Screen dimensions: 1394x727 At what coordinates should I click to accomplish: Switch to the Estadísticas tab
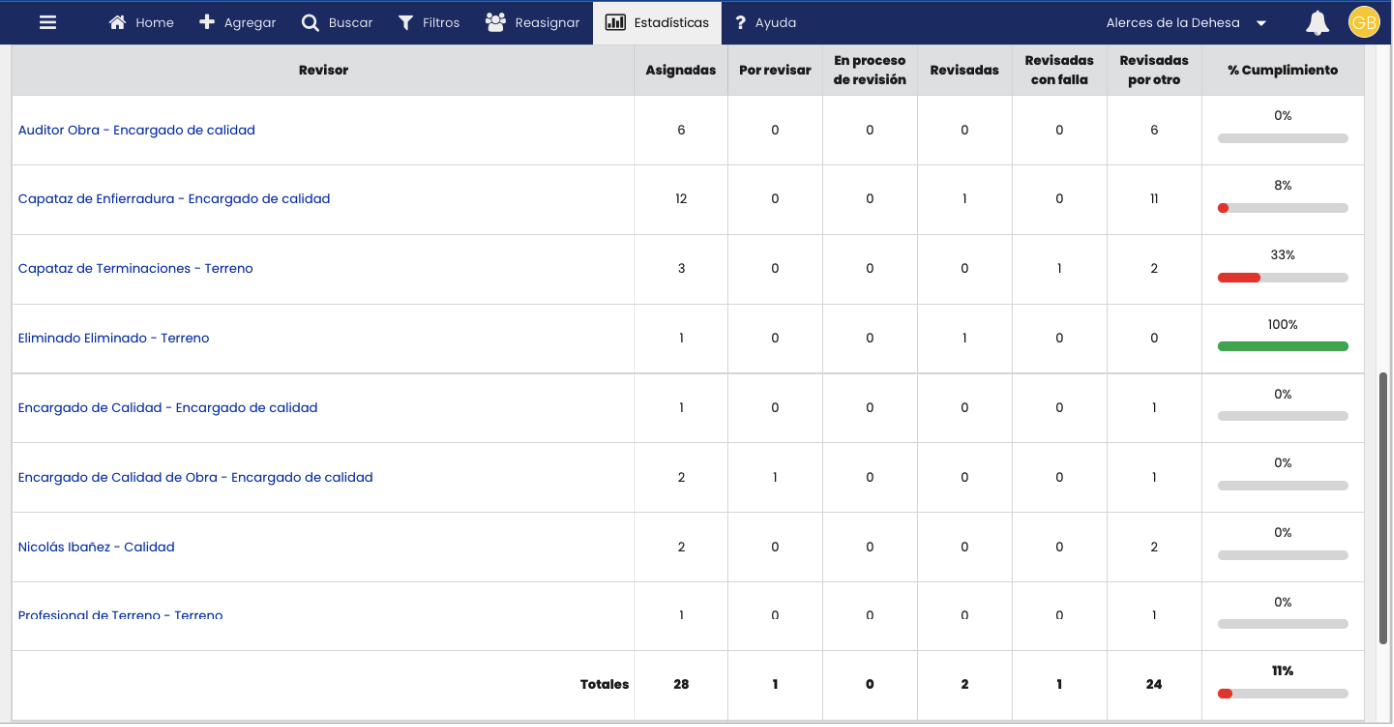pyautogui.click(x=657, y=22)
